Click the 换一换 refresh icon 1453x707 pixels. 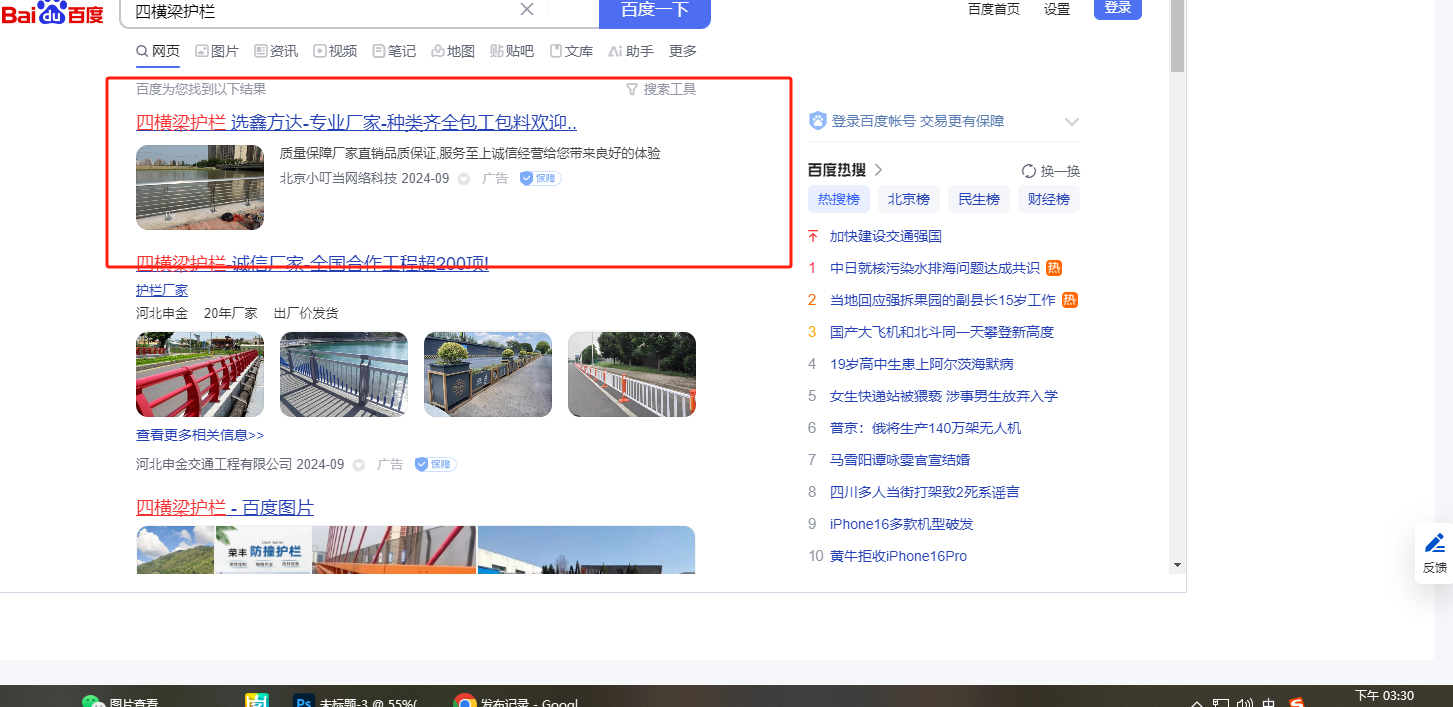[x=1029, y=171]
